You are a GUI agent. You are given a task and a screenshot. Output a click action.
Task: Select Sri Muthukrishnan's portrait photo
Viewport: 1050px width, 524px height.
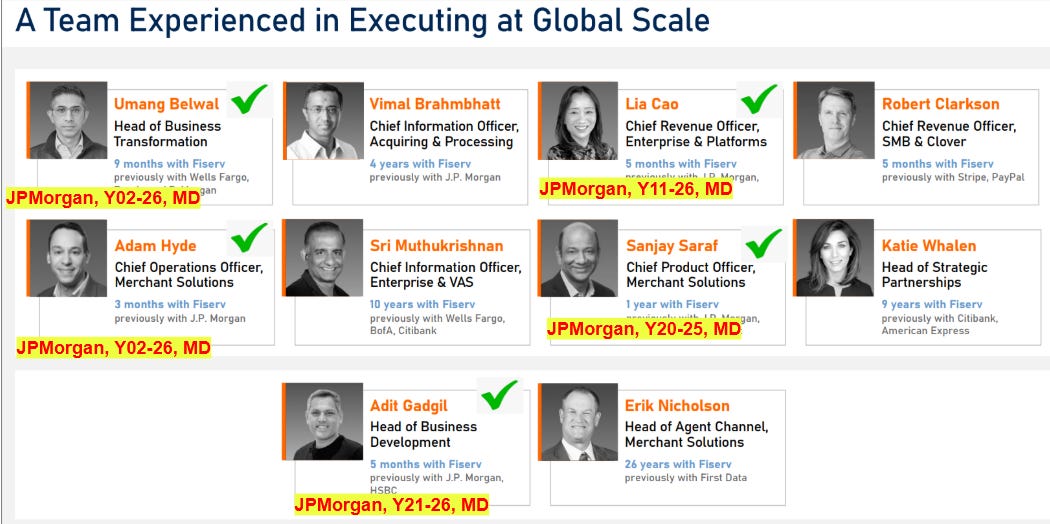coord(324,258)
